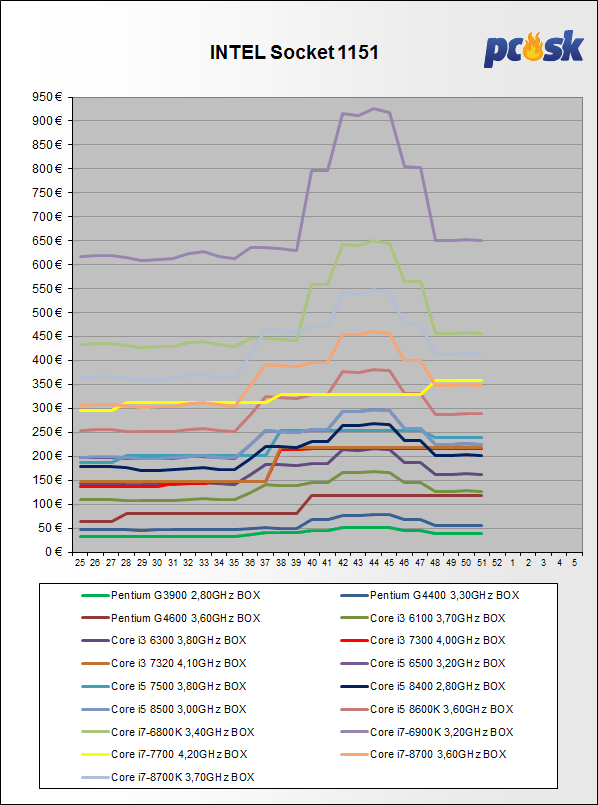The width and height of the screenshot is (598, 805).
Task: Select the Pentium G4400 3,30GHz BOX legend entry
Action: [430, 596]
